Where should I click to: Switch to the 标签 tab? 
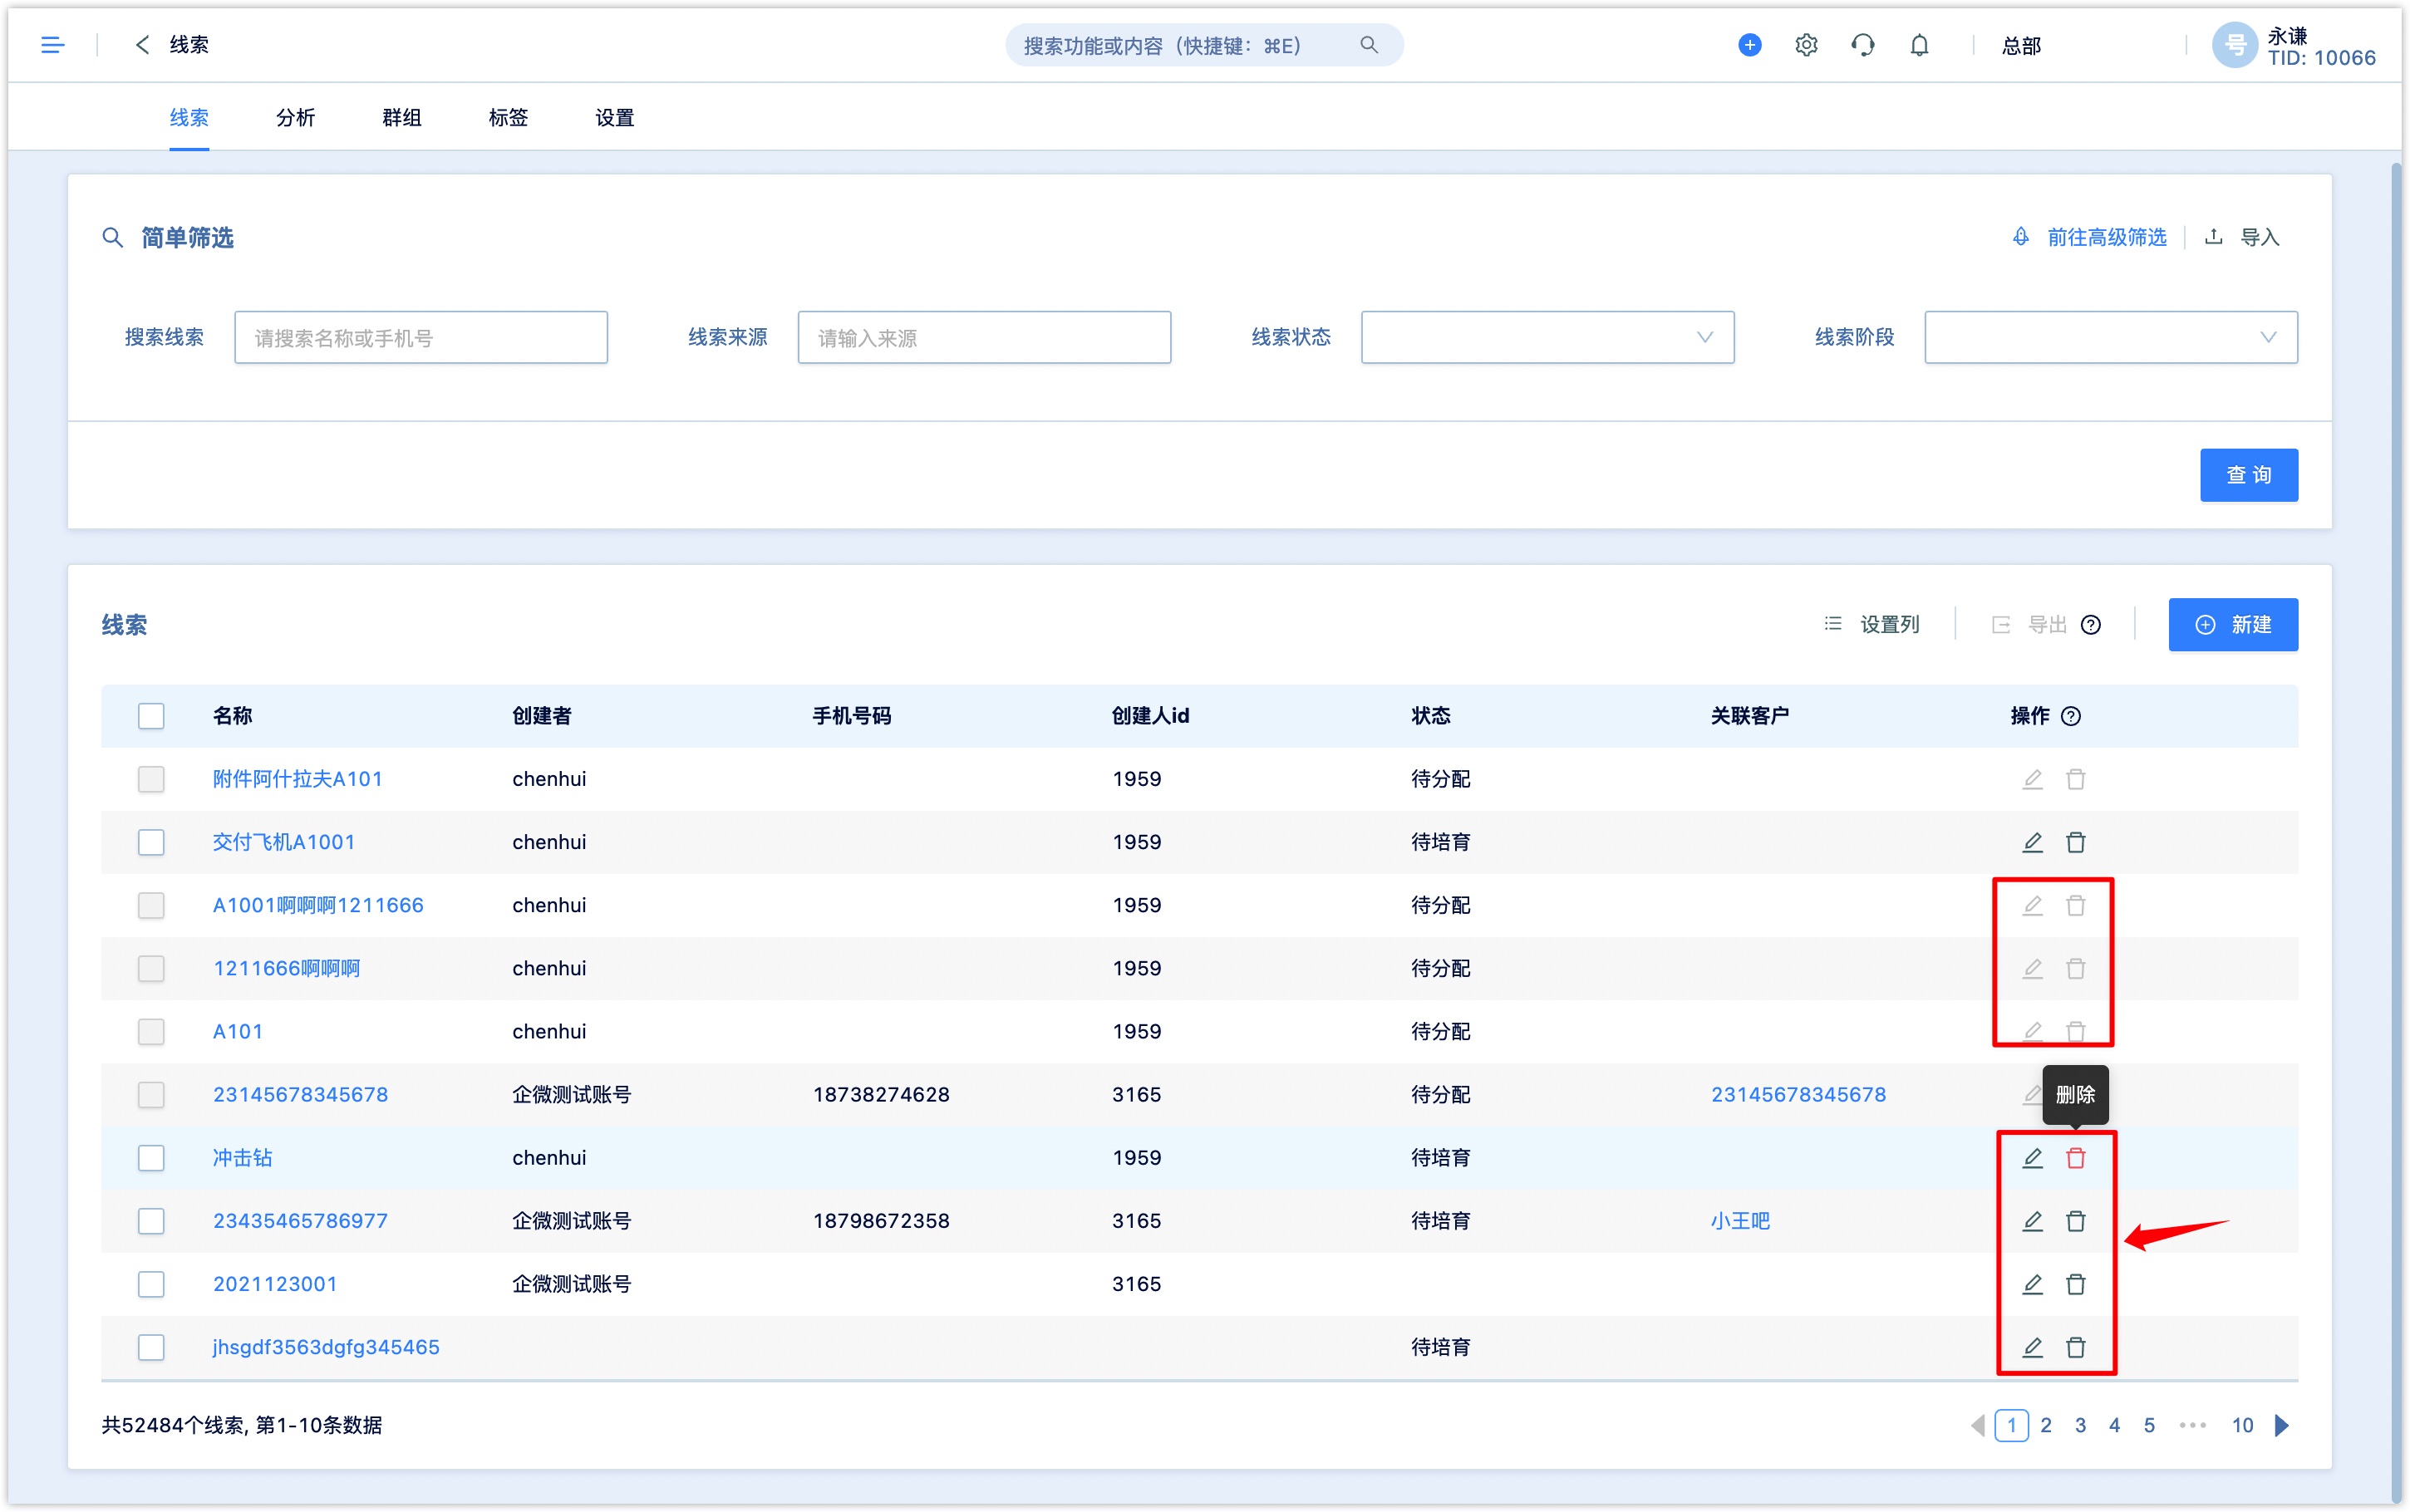(x=508, y=118)
